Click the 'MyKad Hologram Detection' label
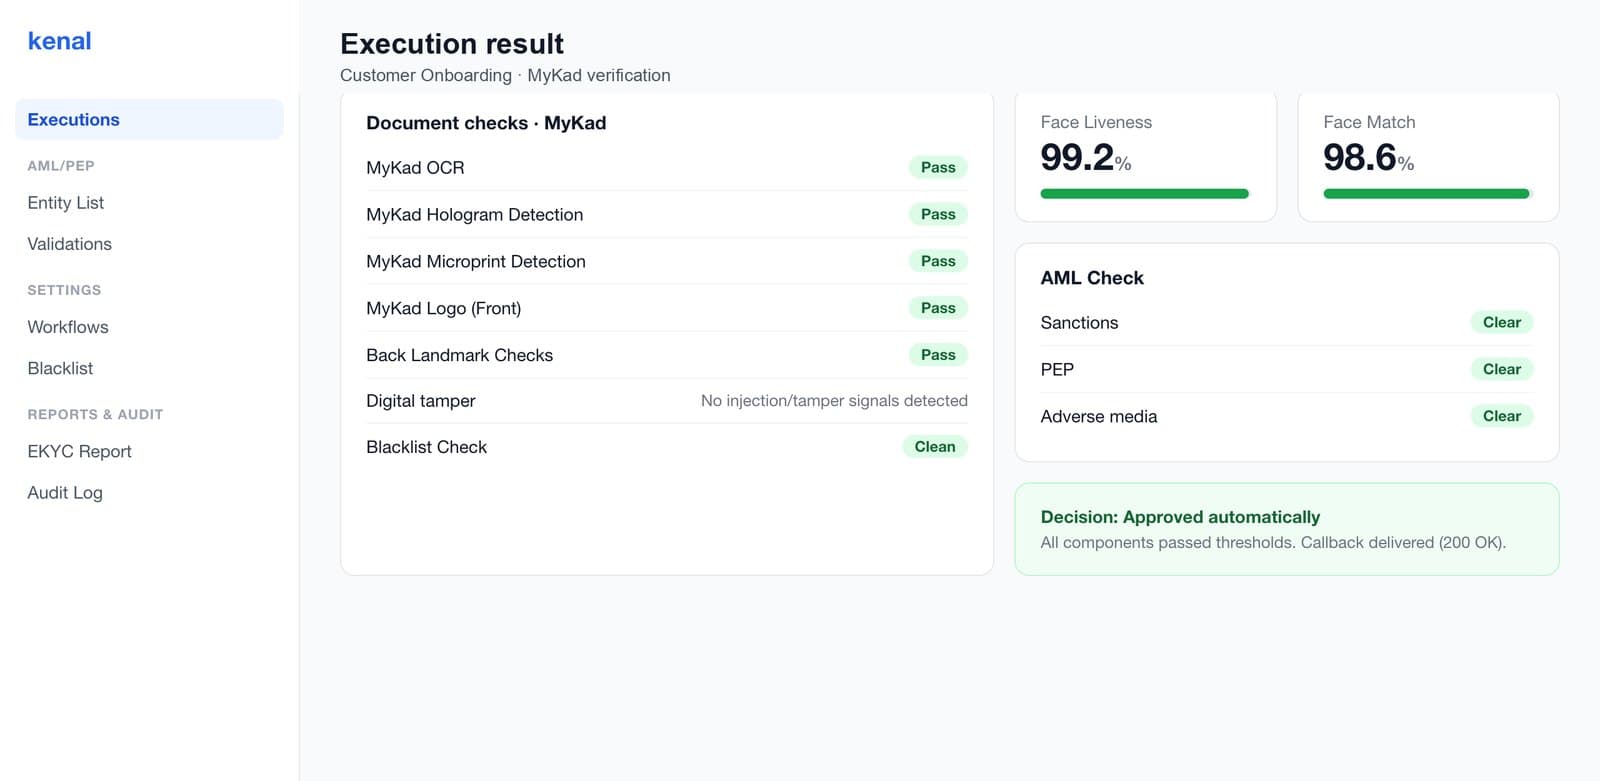 [x=474, y=215]
